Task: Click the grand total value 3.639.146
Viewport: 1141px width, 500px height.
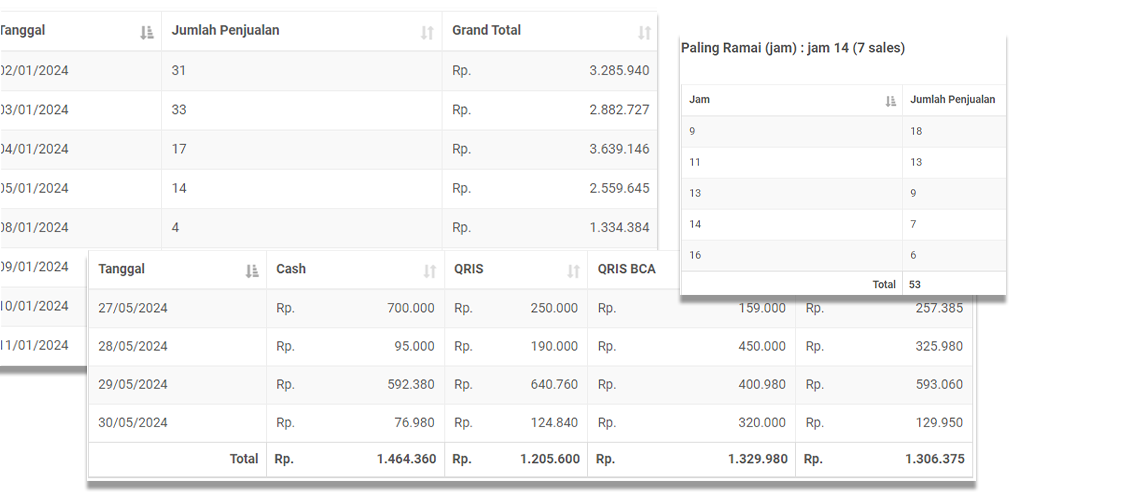Action: pyautogui.click(x=619, y=149)
